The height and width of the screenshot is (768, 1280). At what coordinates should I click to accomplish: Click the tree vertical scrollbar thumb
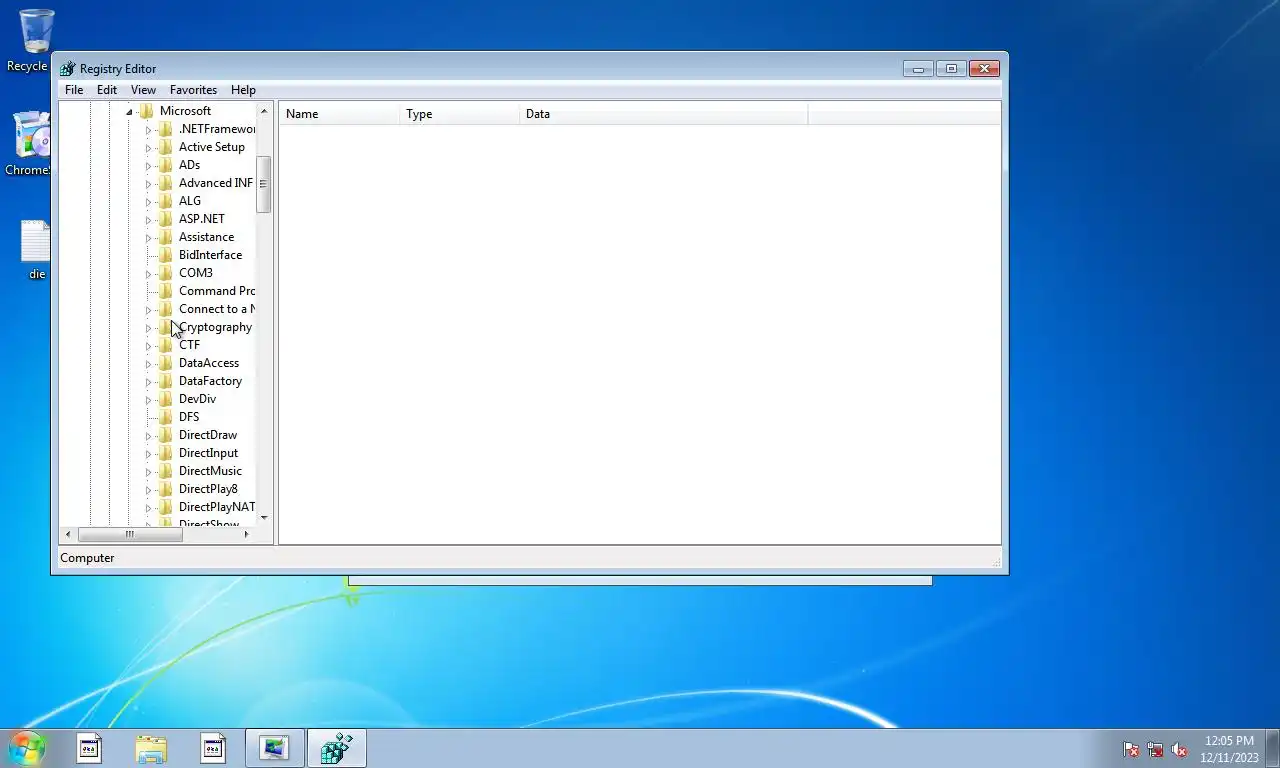[264, 184]
